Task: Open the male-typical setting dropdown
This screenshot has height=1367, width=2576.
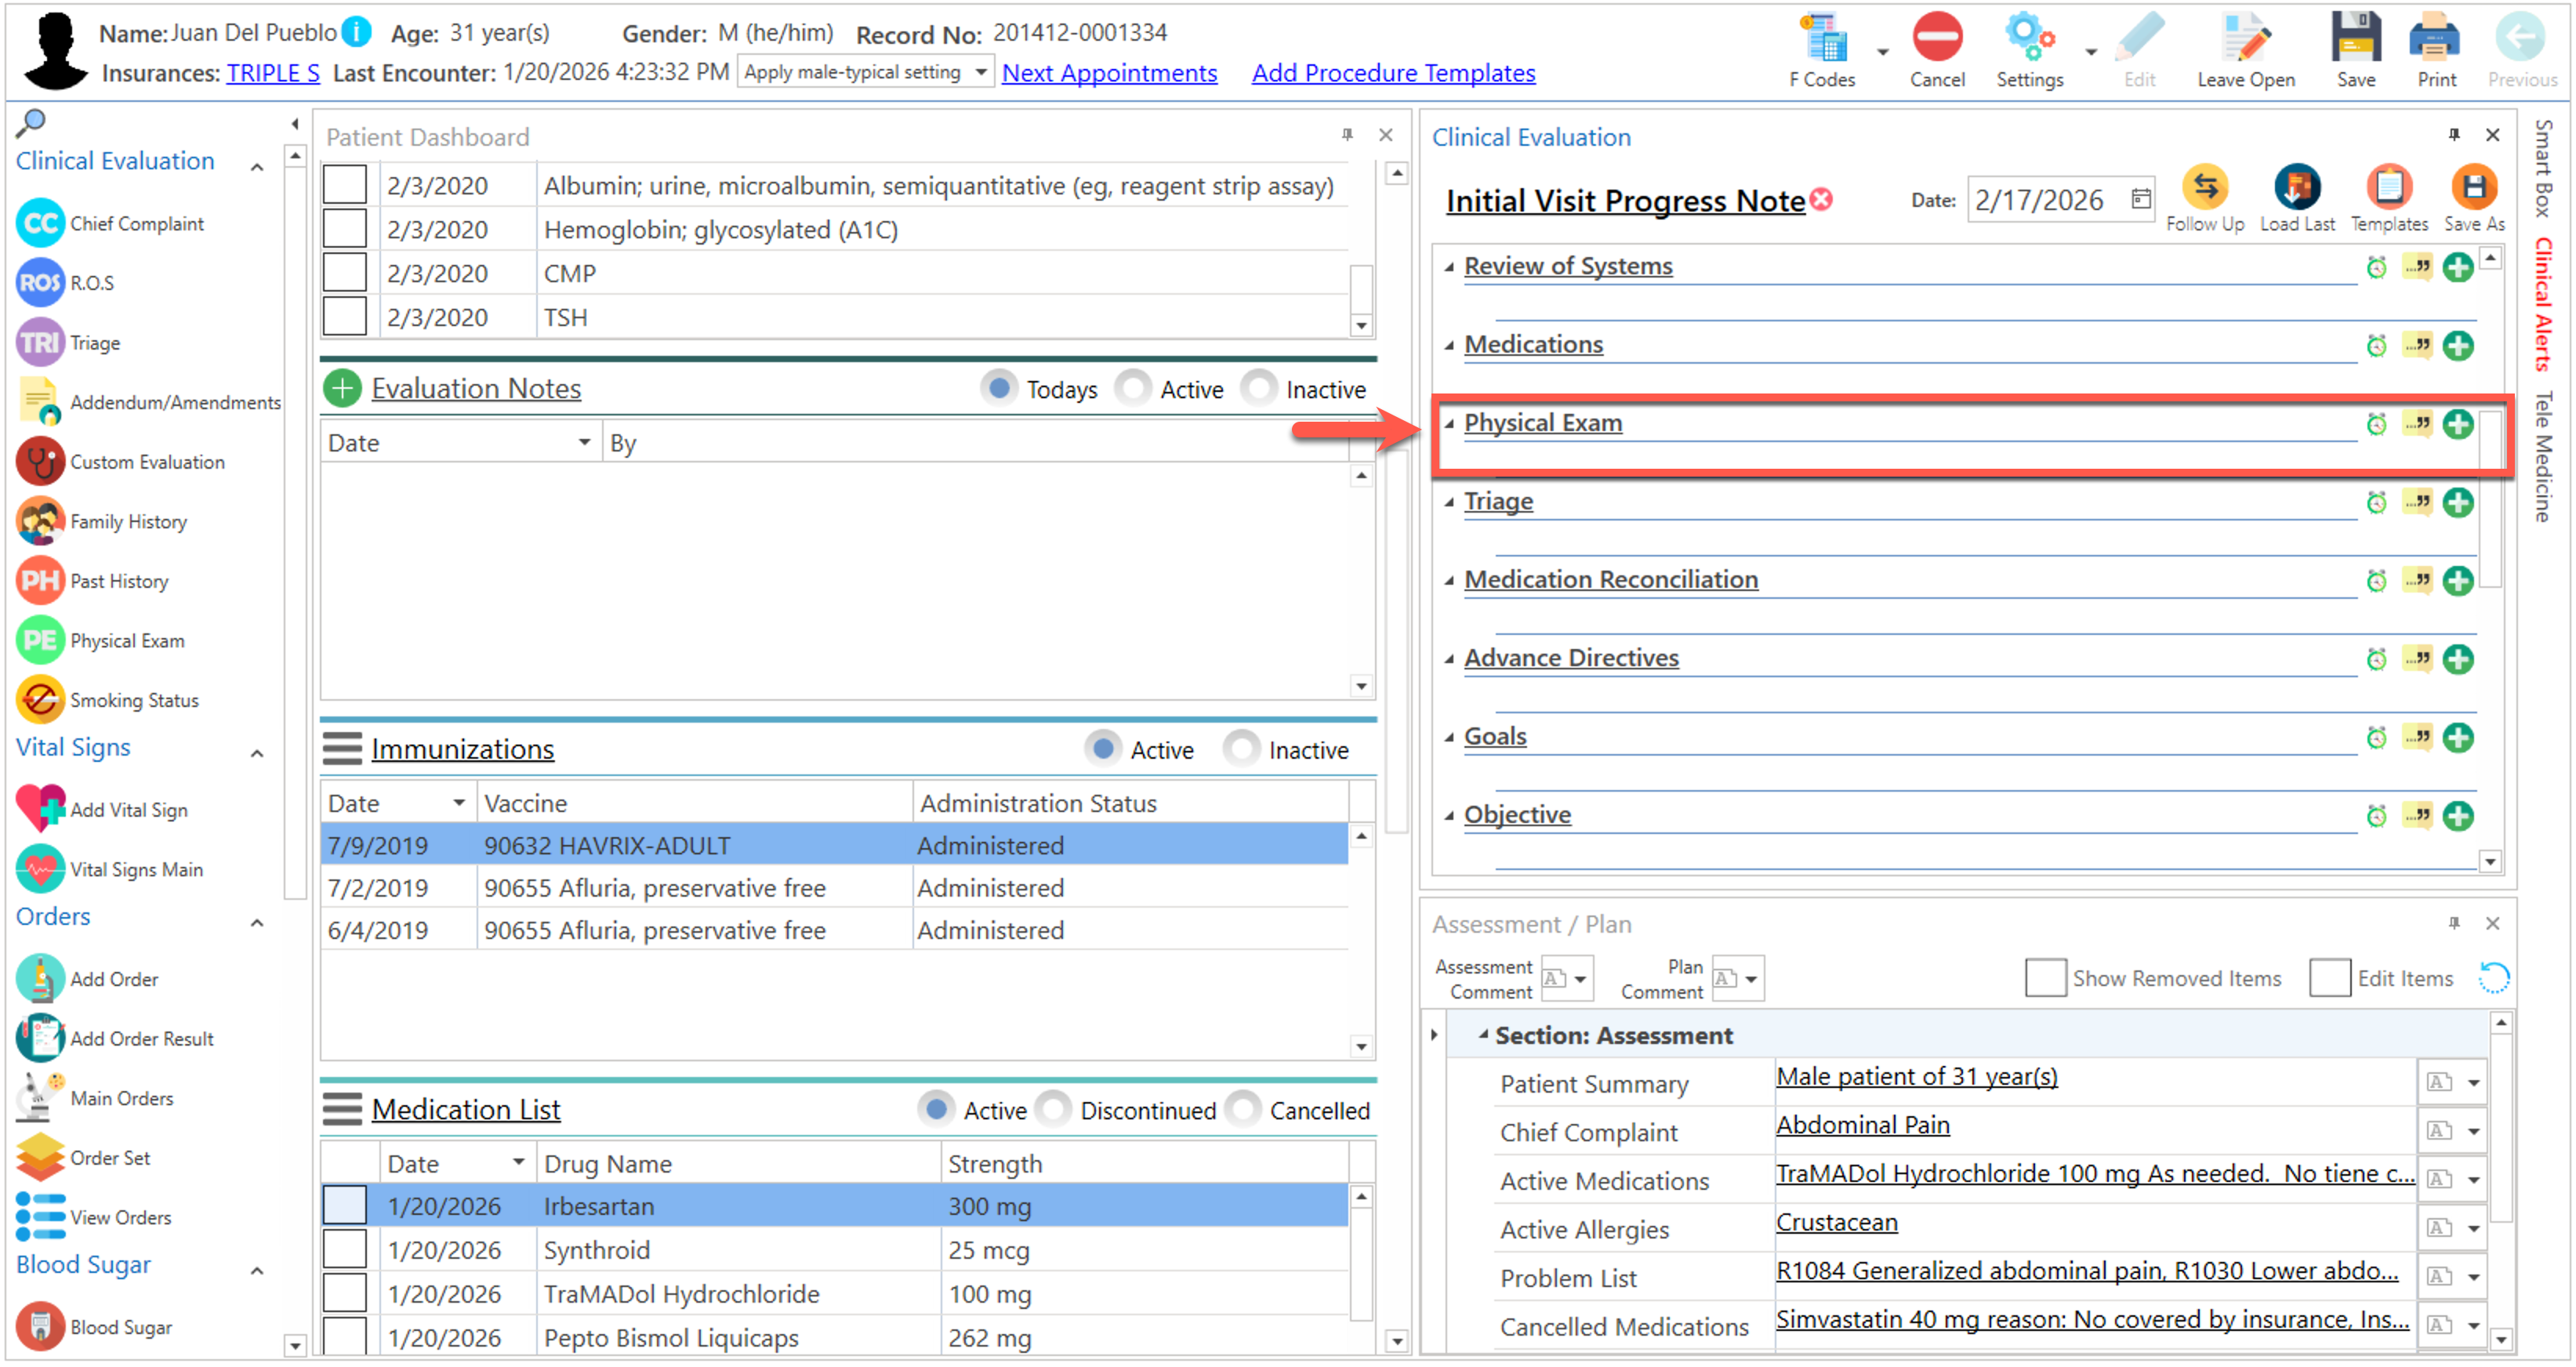Action: (x=981, y=72)
